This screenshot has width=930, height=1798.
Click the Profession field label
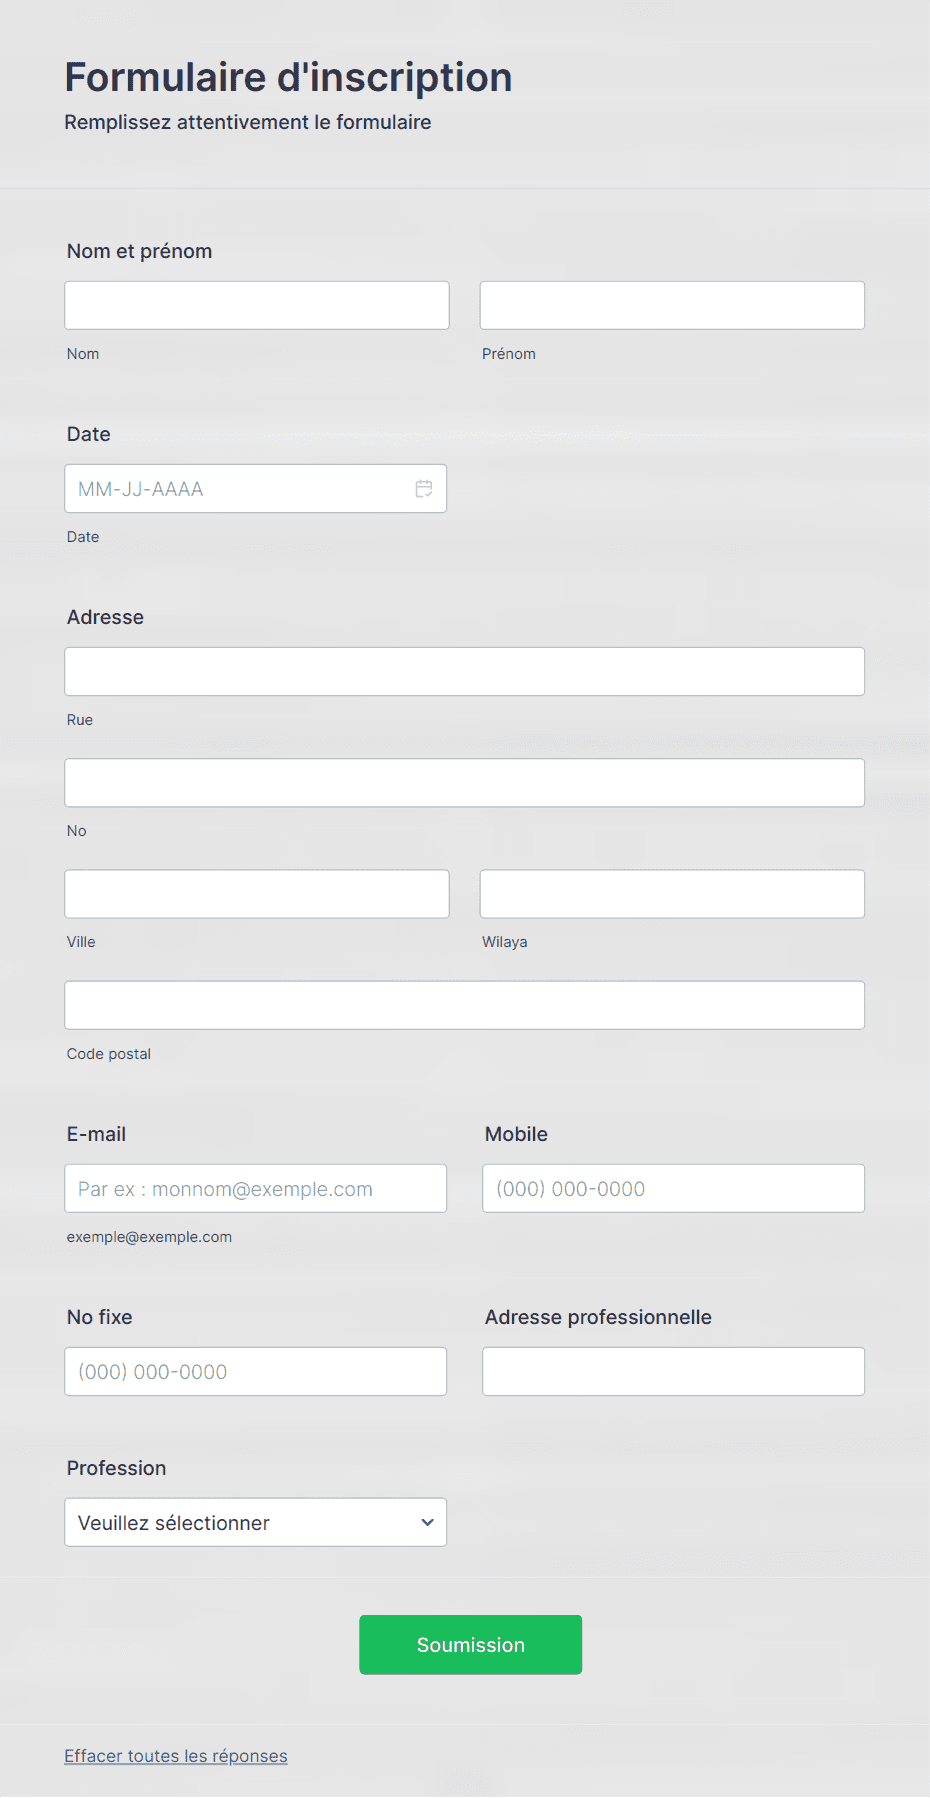point(116,1468)
